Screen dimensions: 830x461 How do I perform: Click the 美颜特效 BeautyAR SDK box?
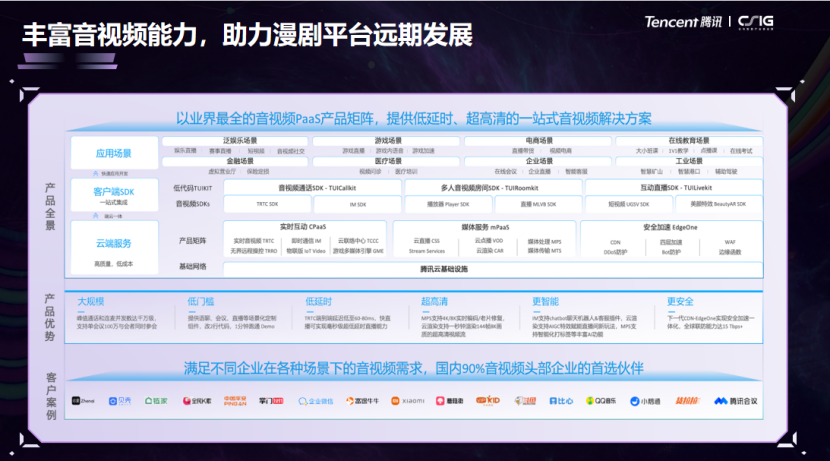coord(719,204)
